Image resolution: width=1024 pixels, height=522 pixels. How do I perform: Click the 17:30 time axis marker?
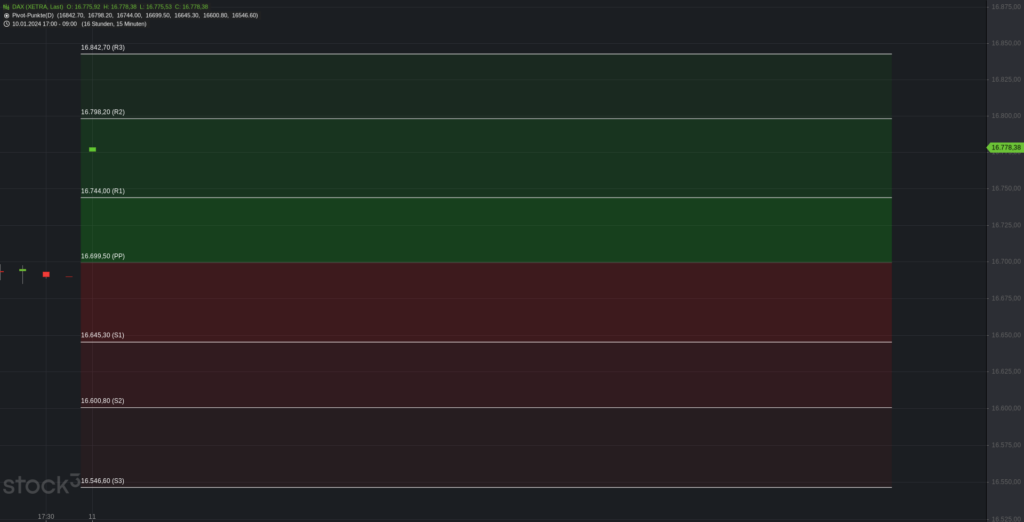click(x=46, y=517)
